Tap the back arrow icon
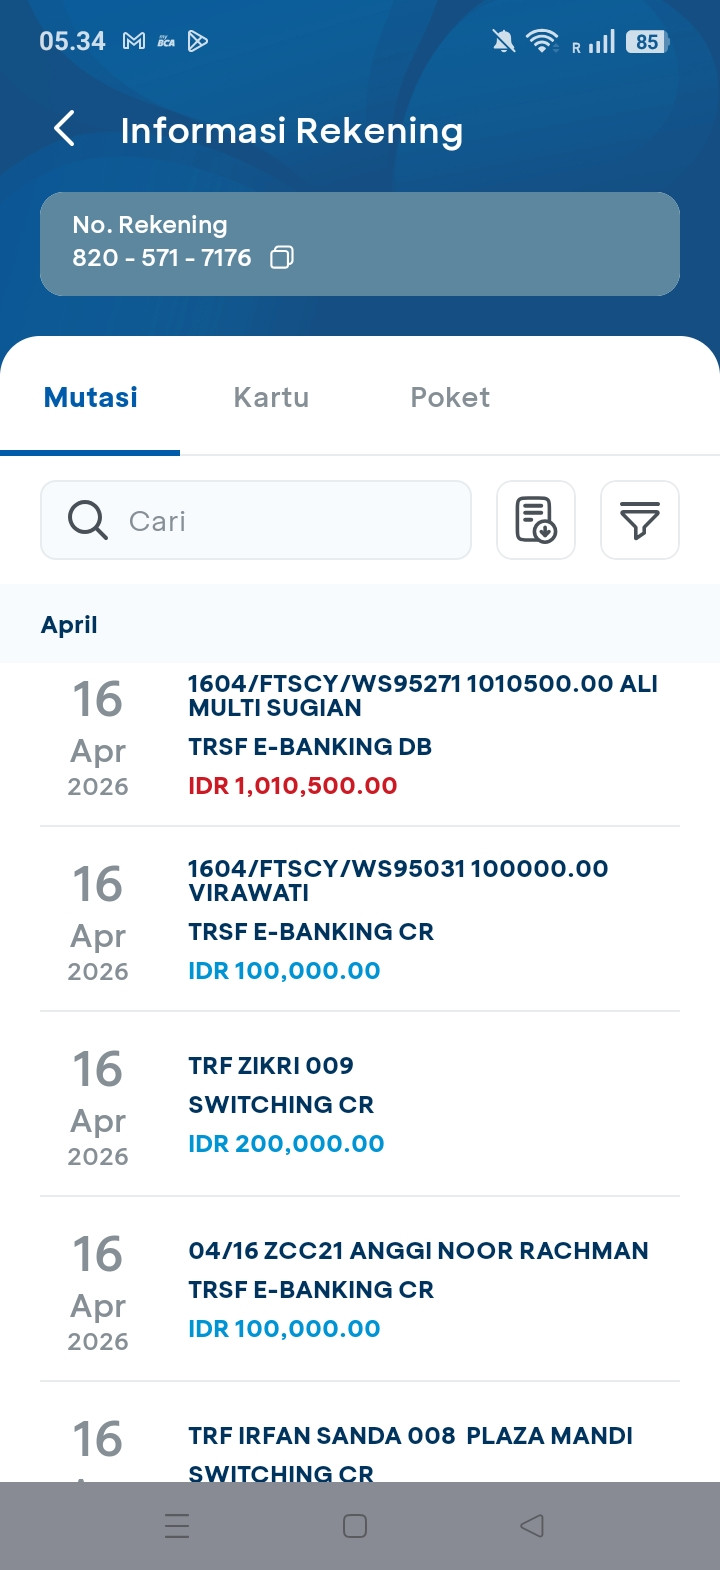Screen dimensions: 720x1570 (x=64, y=129)
